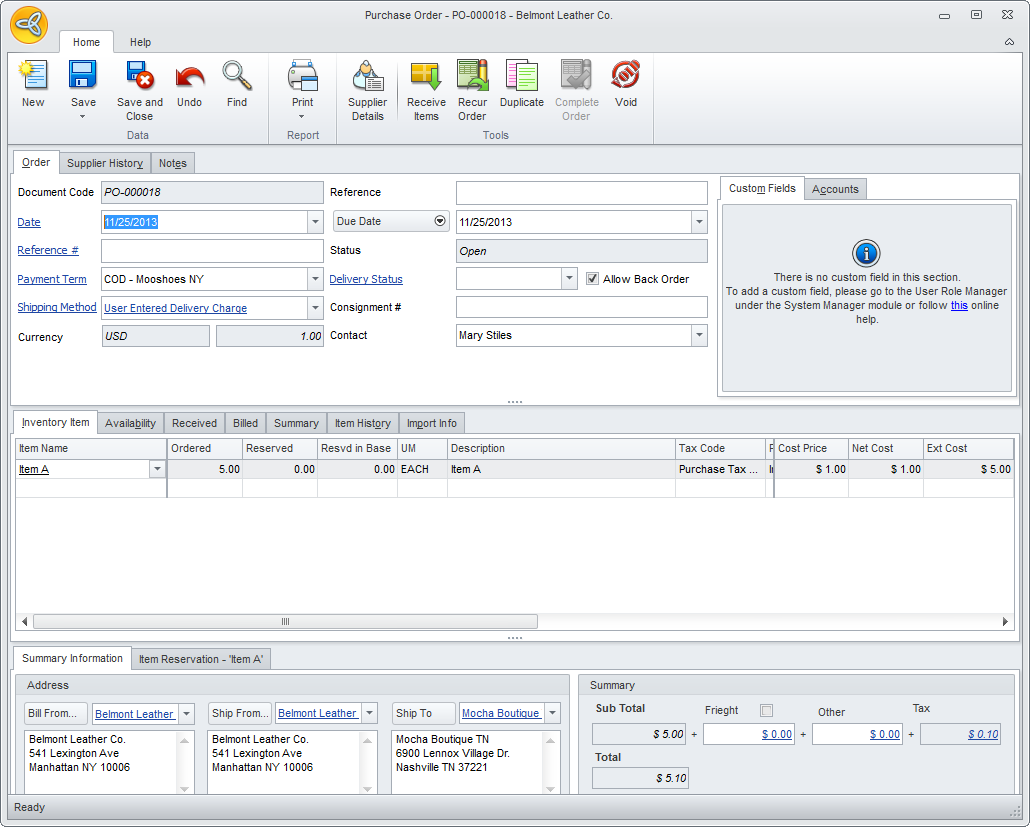Click the Reference text field
The height and width of the screenshot is (827, 1030).
tap(581, 193)
